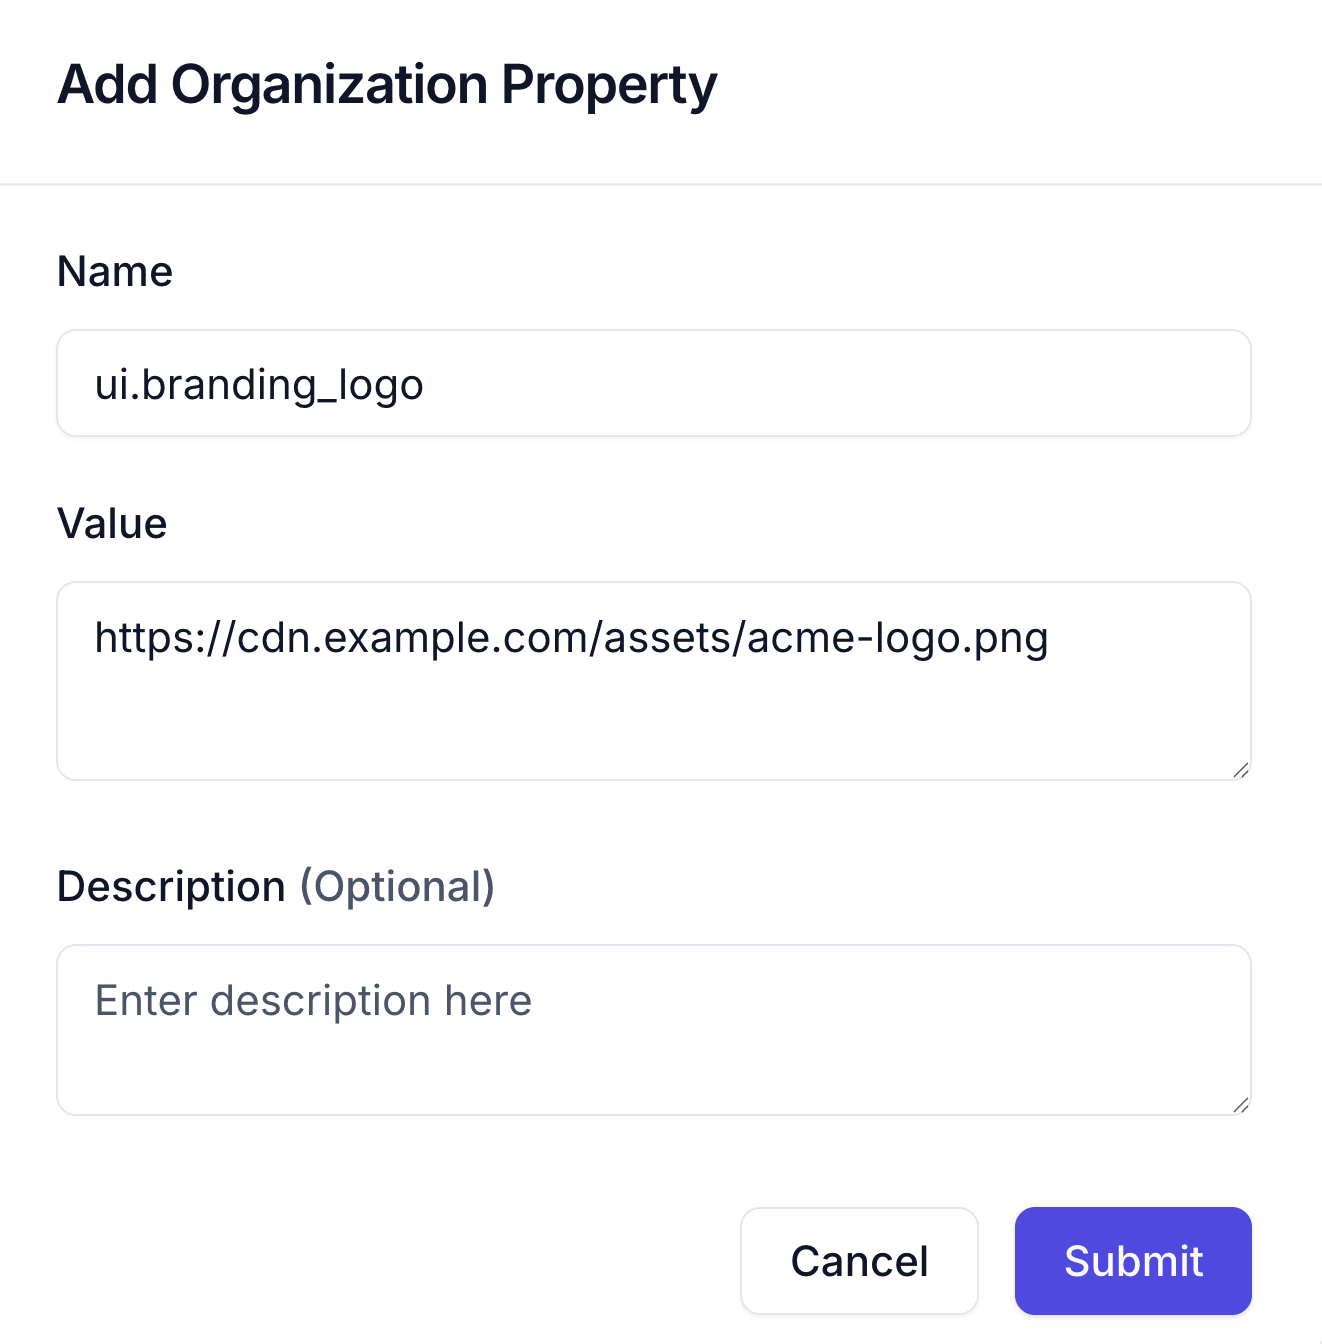Click the 'Enter description here' placeholder
1322x1344 pixels.
[313, 1001]
